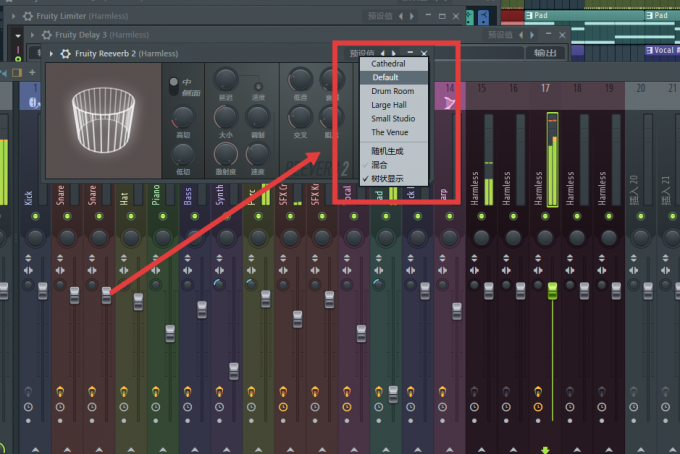The width and height of the screenshot is (680, 454).
Task: Swap left/right channels on Bass track
Action: 187,271
